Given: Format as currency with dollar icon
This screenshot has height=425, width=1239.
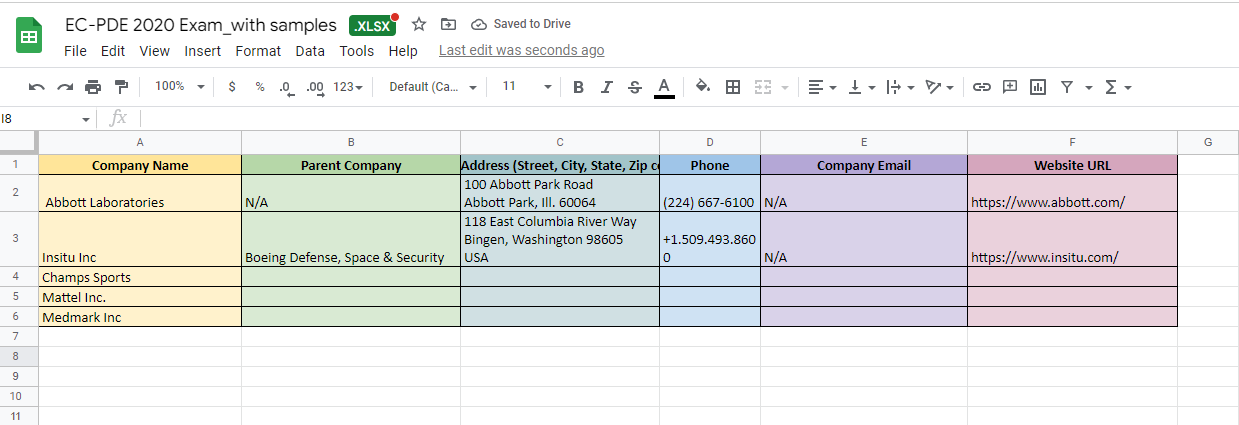Looking at the screenshot, I should tap(232, 87).
